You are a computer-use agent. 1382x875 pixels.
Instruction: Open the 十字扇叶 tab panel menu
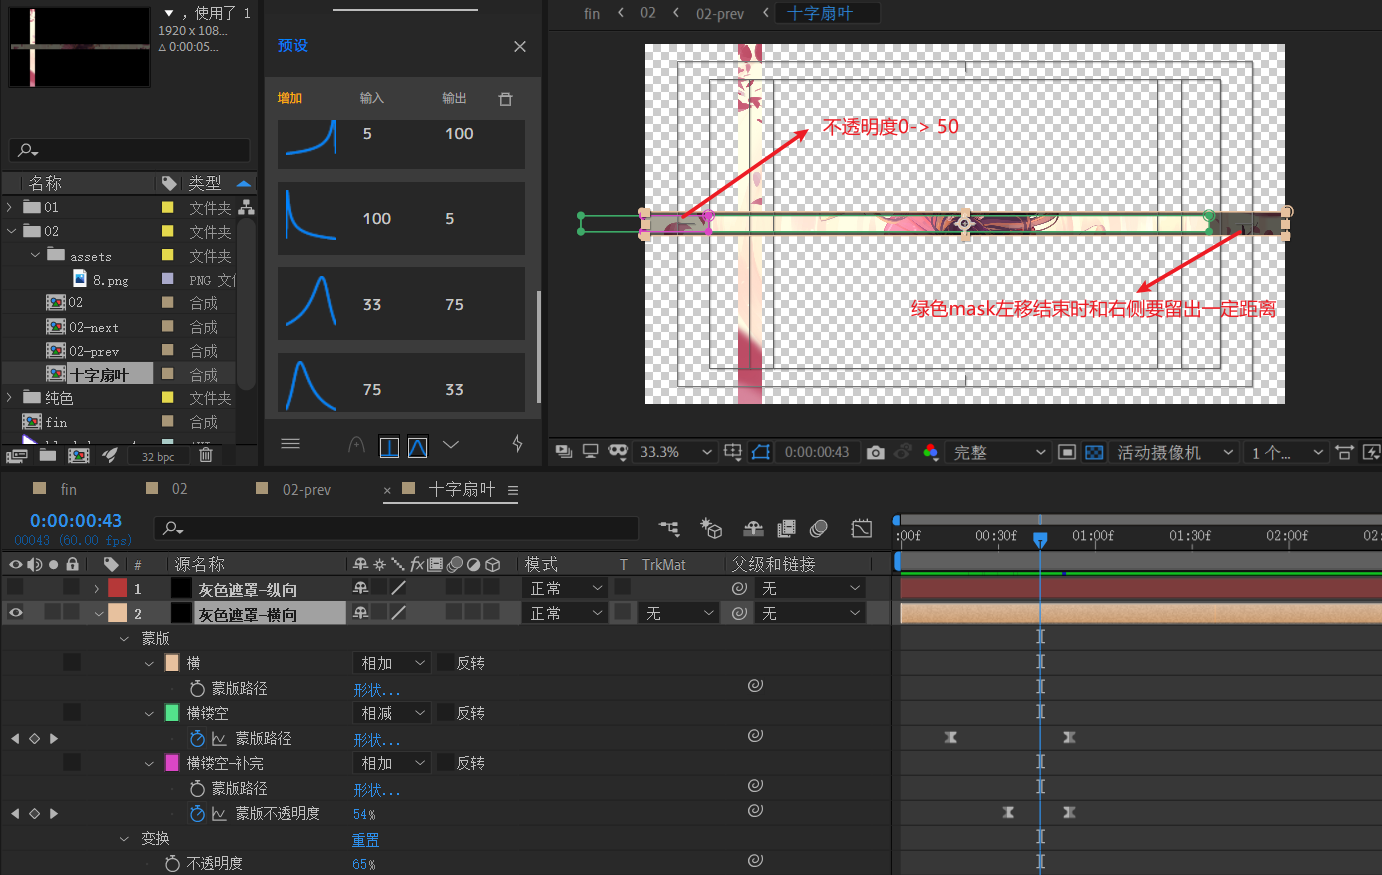513,490
